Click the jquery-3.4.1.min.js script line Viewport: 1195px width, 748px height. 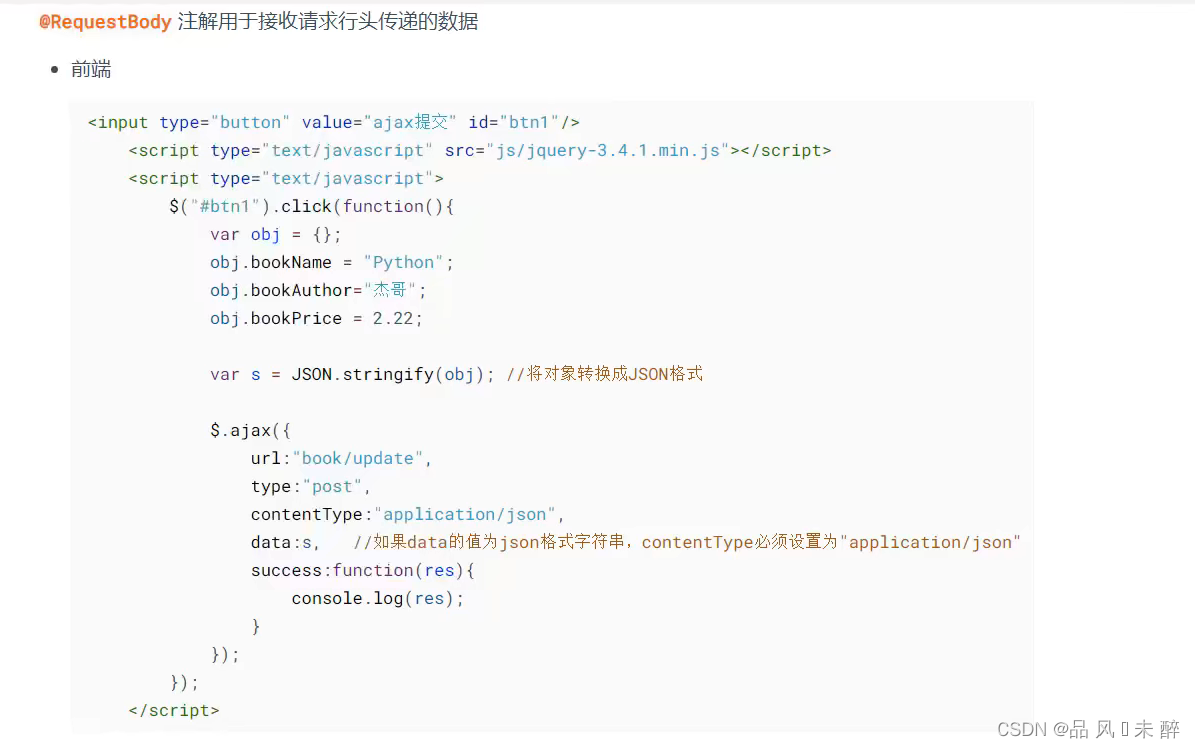(x=479, y=151)
